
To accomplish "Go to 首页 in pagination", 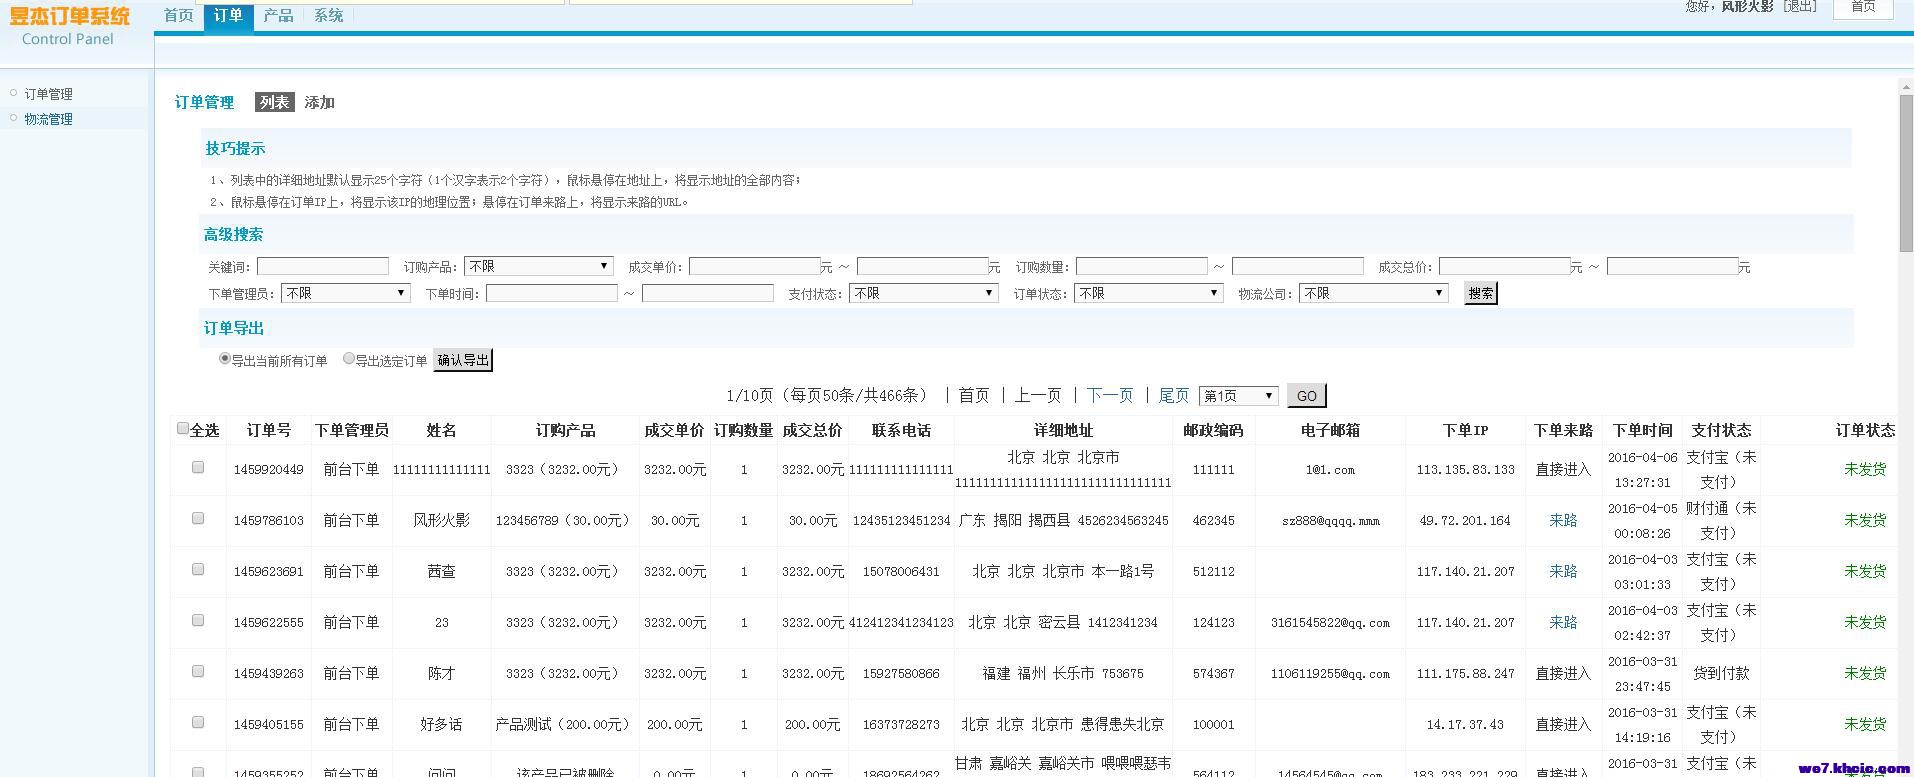I will tap(973, 396).
